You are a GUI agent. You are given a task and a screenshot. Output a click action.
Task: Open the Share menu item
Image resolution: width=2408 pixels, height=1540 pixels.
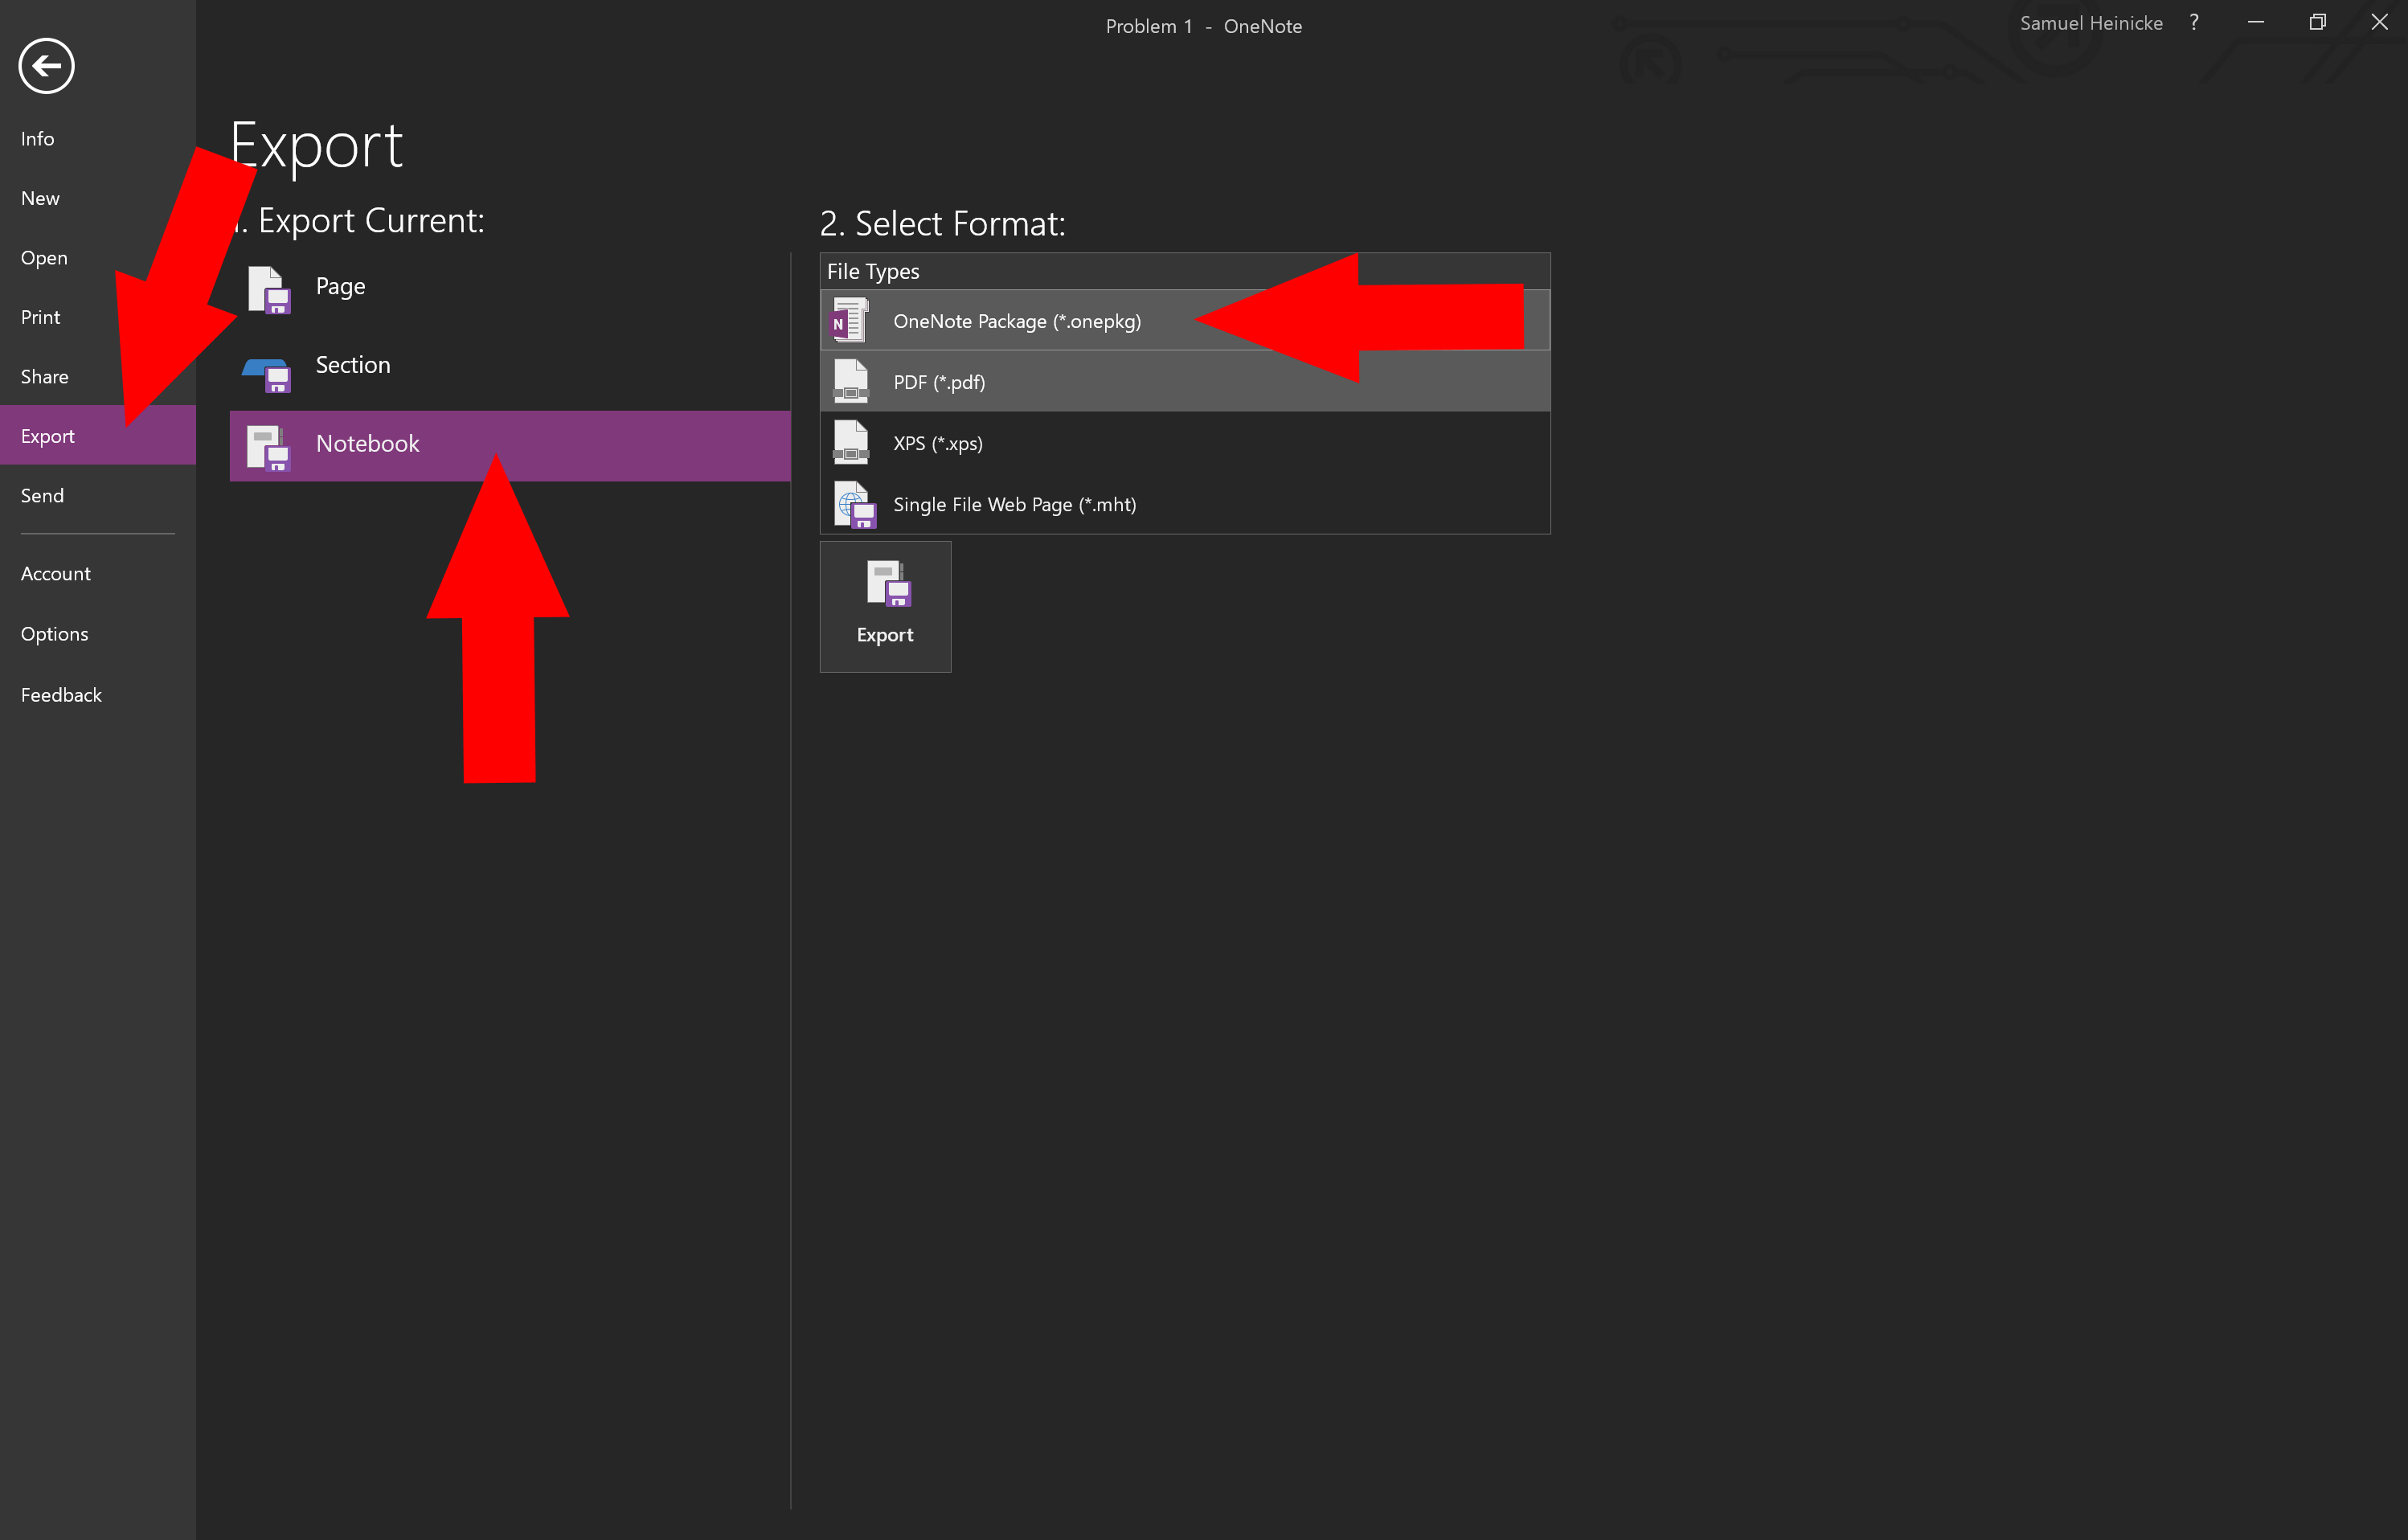point(45,377)
